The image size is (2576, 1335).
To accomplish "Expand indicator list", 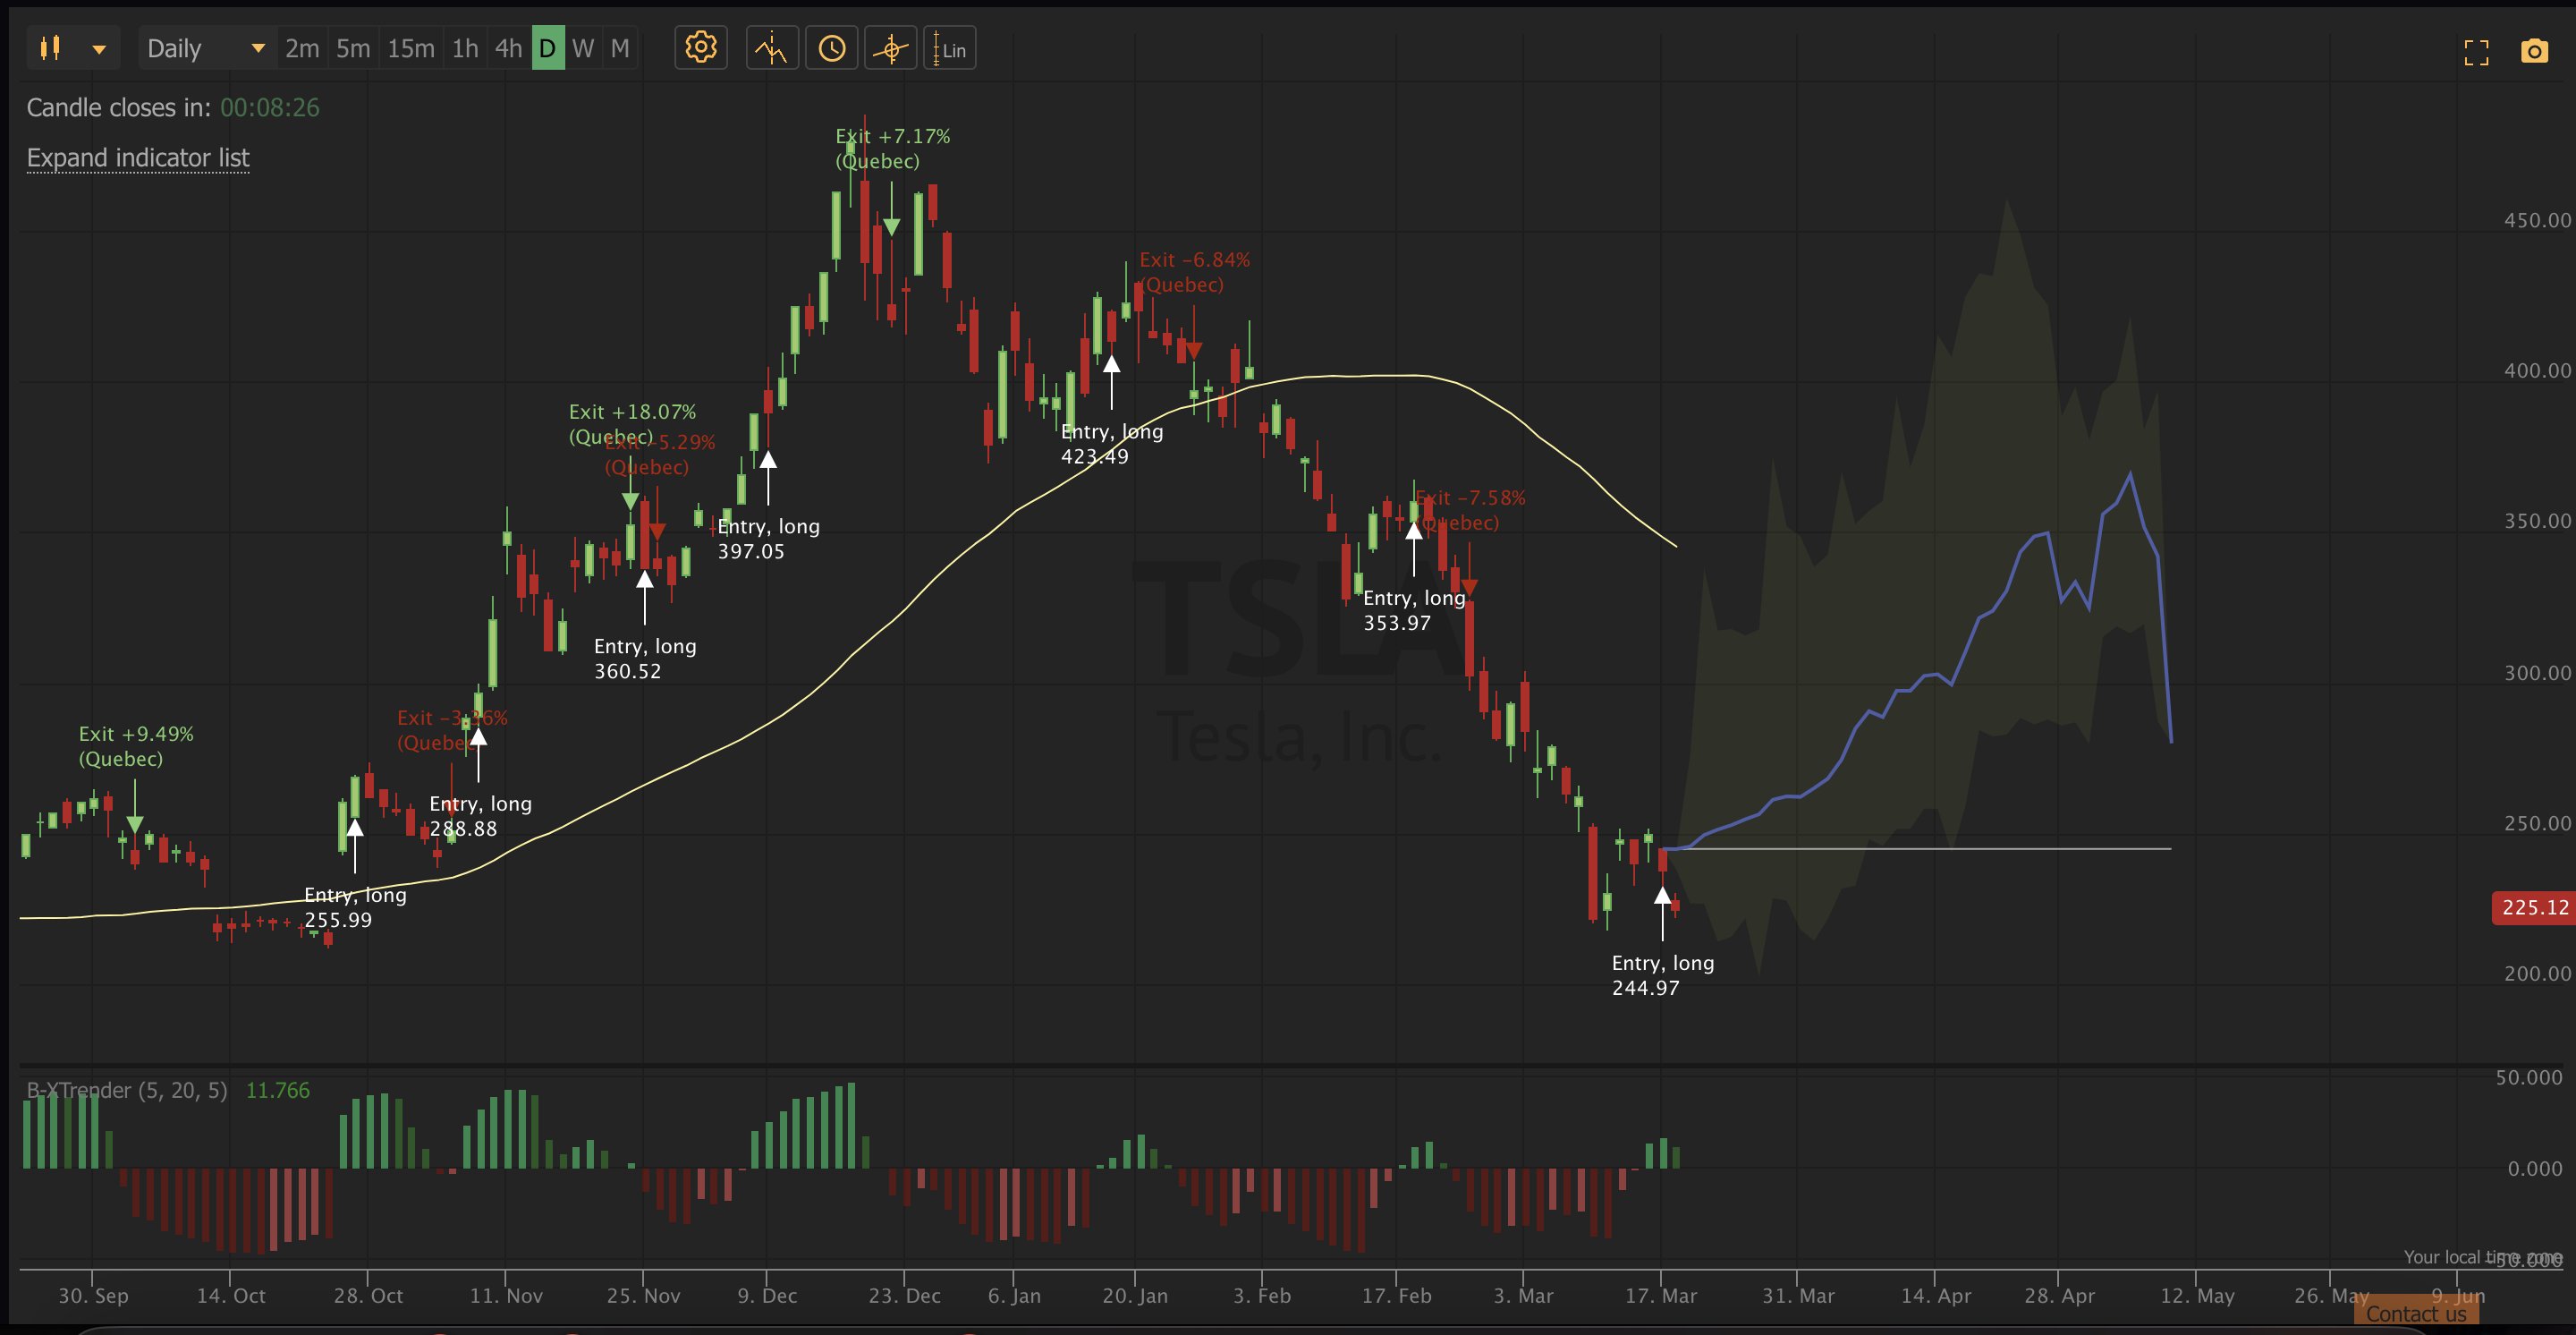I will [x=138, y=158].
